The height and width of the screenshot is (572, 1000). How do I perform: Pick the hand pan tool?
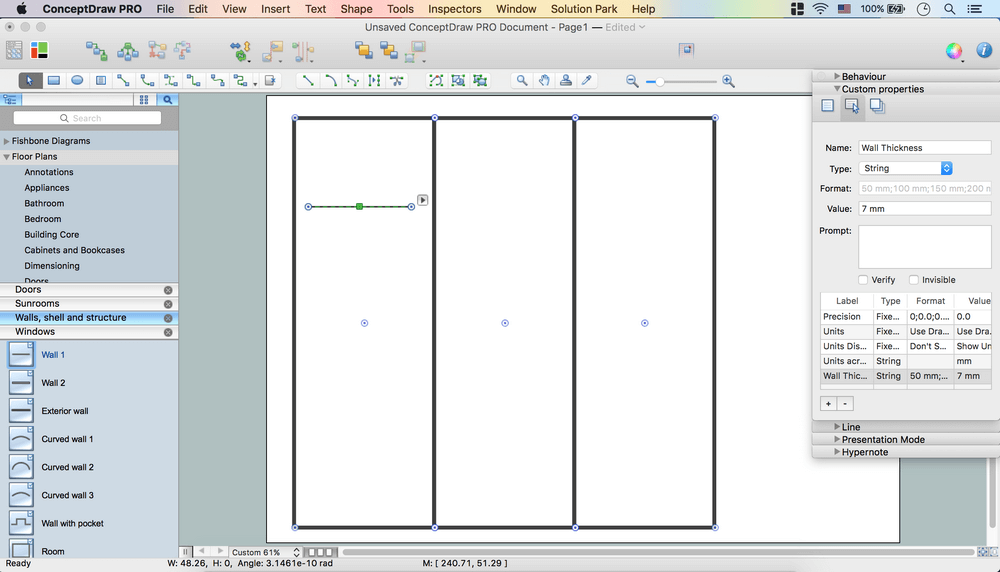pyautogui.click(x=544, y=81)
